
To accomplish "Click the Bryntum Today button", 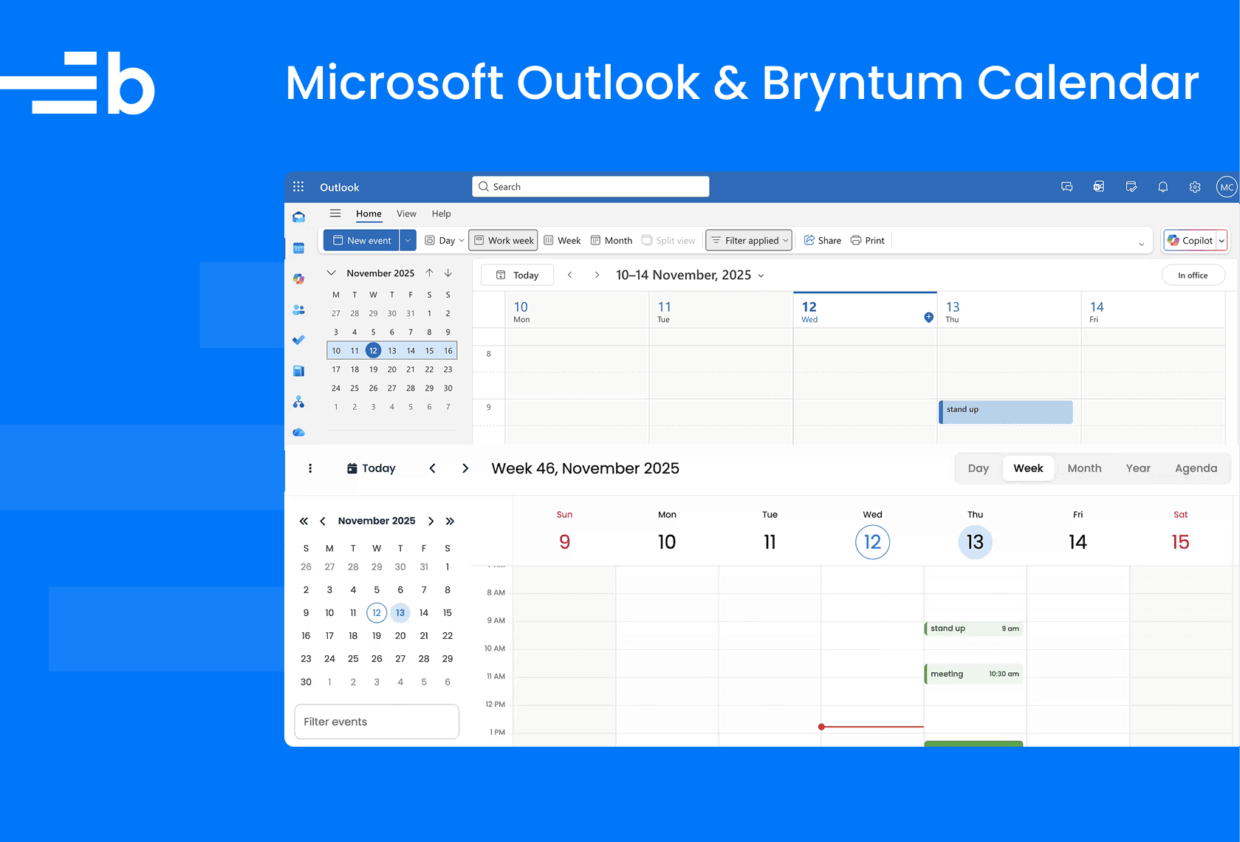I will tap(371, 468).
